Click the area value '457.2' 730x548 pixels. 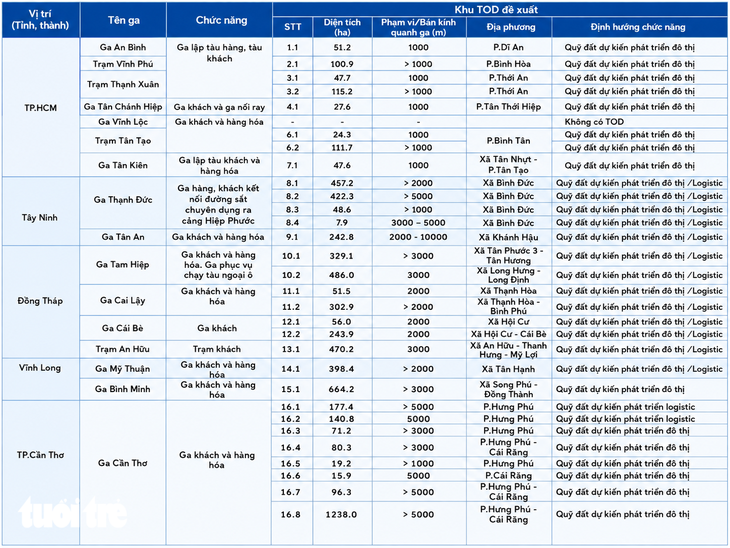342,183
